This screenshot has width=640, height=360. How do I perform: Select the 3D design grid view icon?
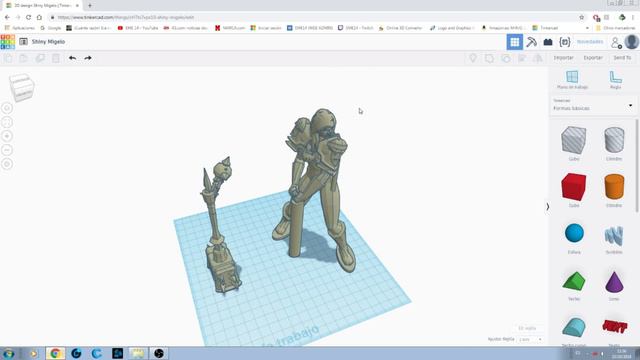[x=515, y=42]
